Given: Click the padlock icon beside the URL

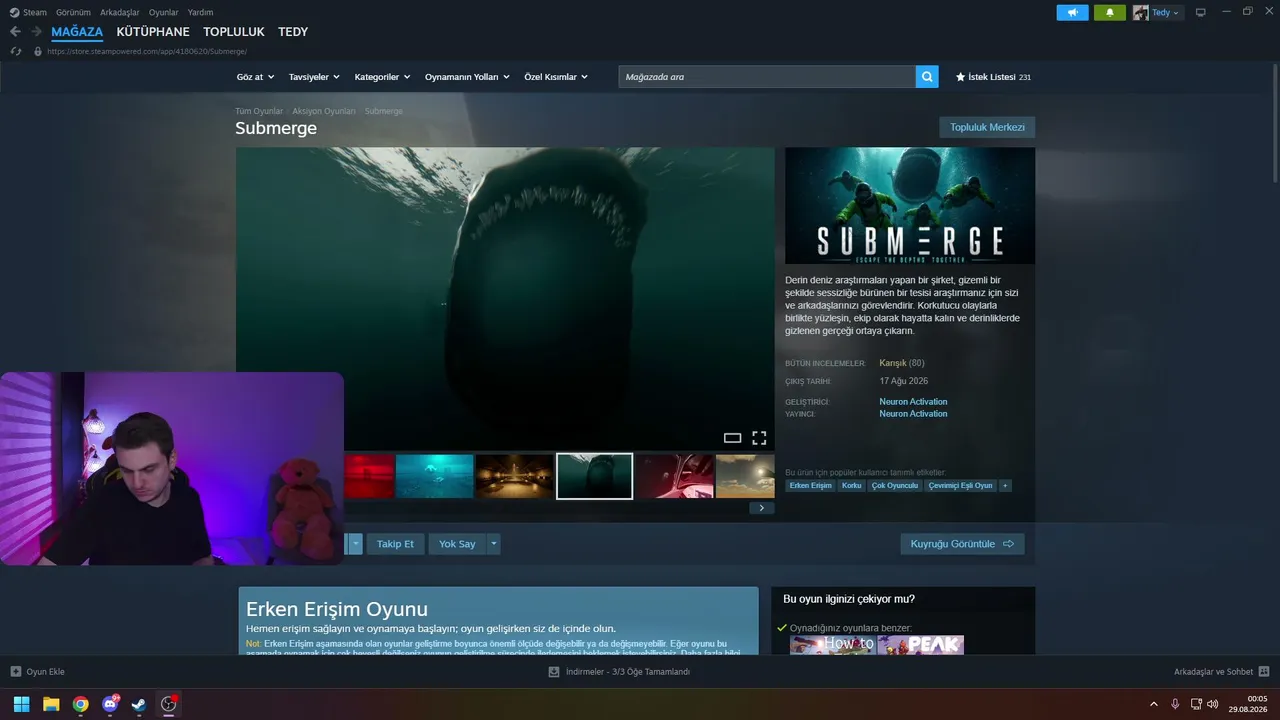Looking at the screenshot, I should pos(38,51).
